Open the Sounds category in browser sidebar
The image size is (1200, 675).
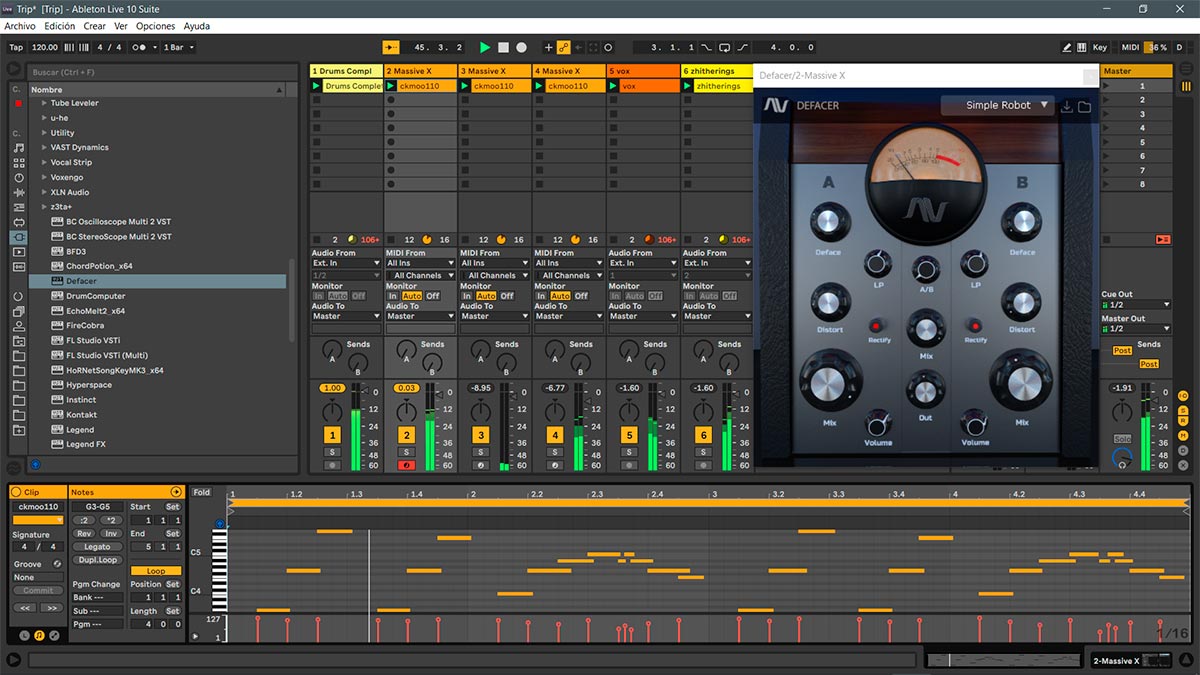19,148
